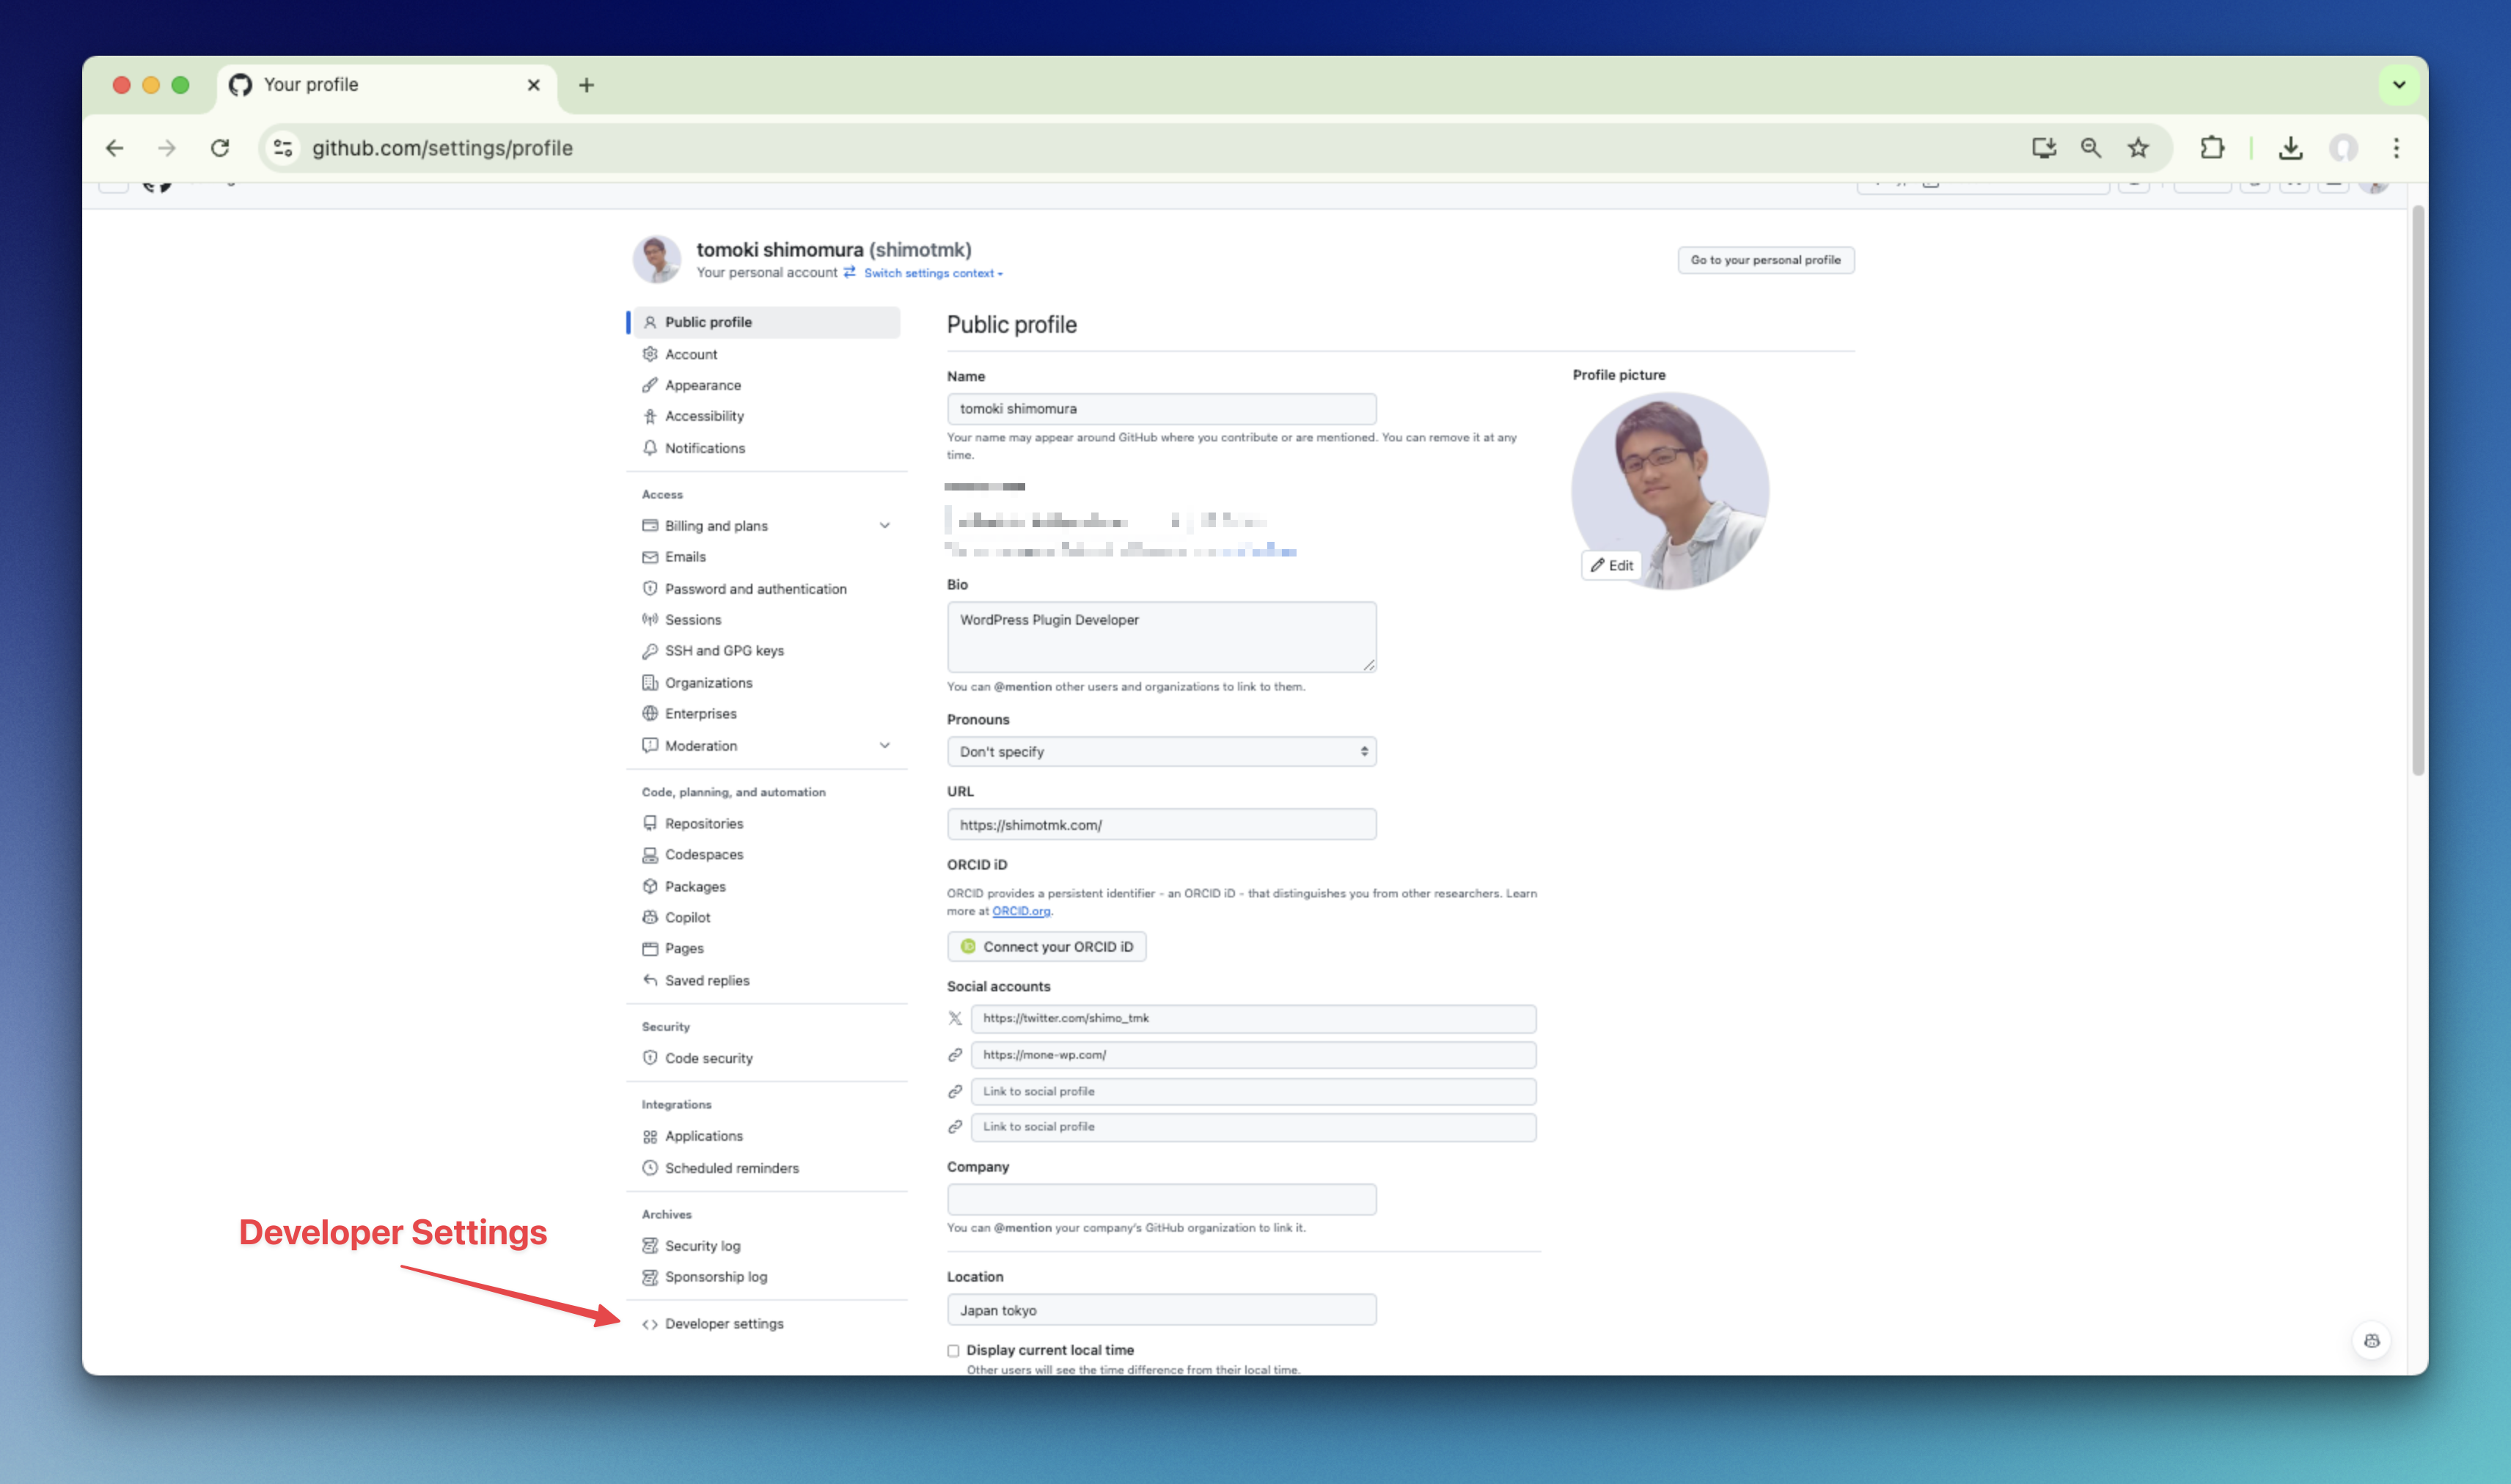The image size is (2511, 1484).
Task: Expand the Moderation chevron
Action: [x=884, y=746]
